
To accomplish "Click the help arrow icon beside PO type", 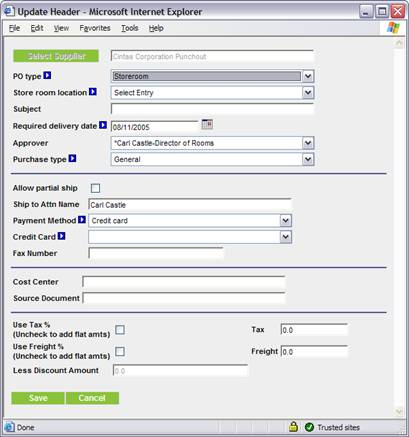I will pos(47,76).
